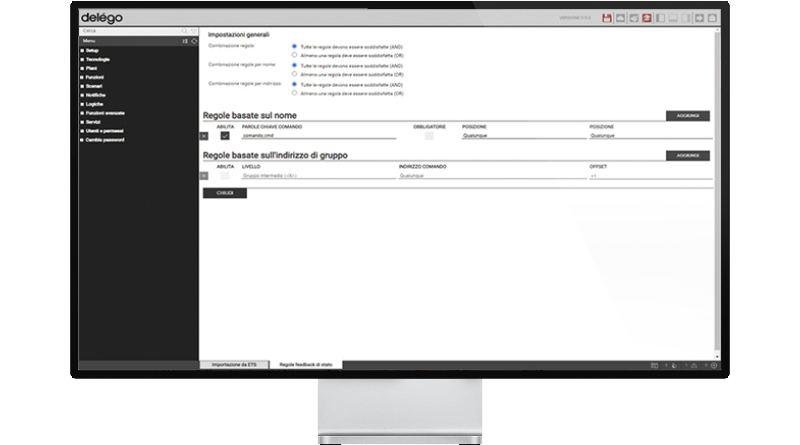Screen dimensions: 800x445
Task: Click the right-arrow icon in top toolbar
Action: point(699,18)
